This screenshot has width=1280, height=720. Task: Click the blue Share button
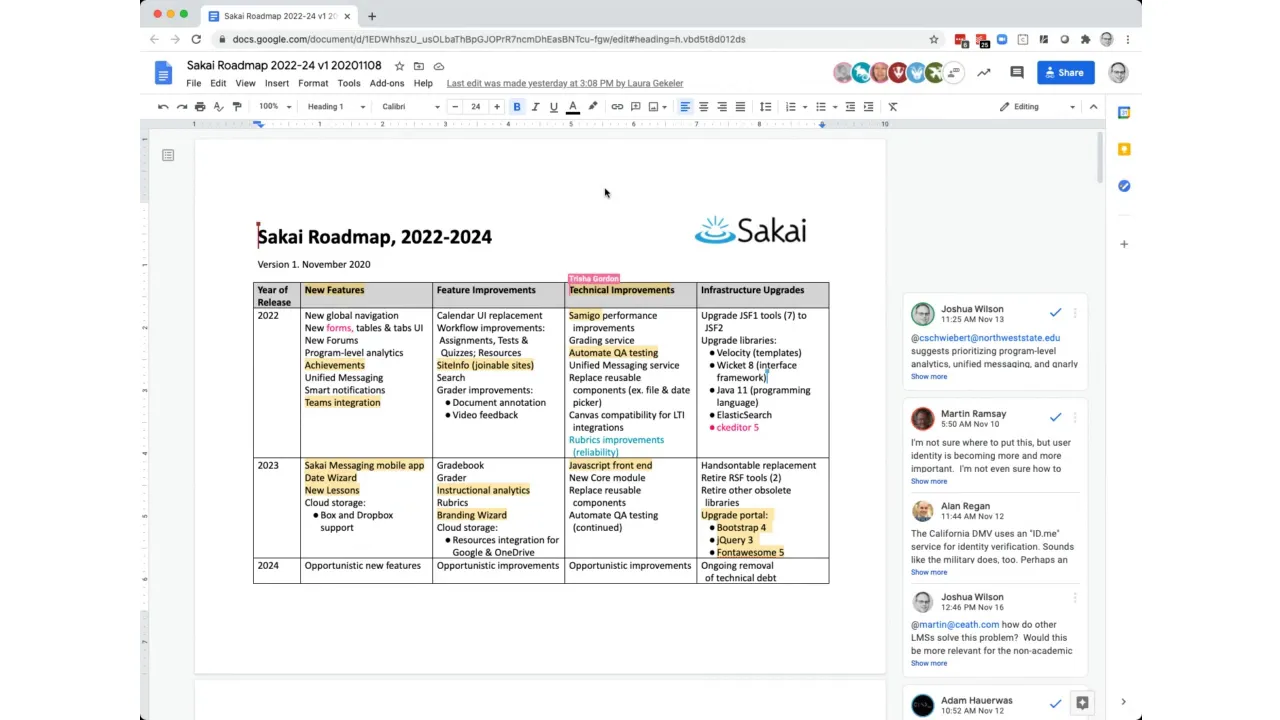1066,72
